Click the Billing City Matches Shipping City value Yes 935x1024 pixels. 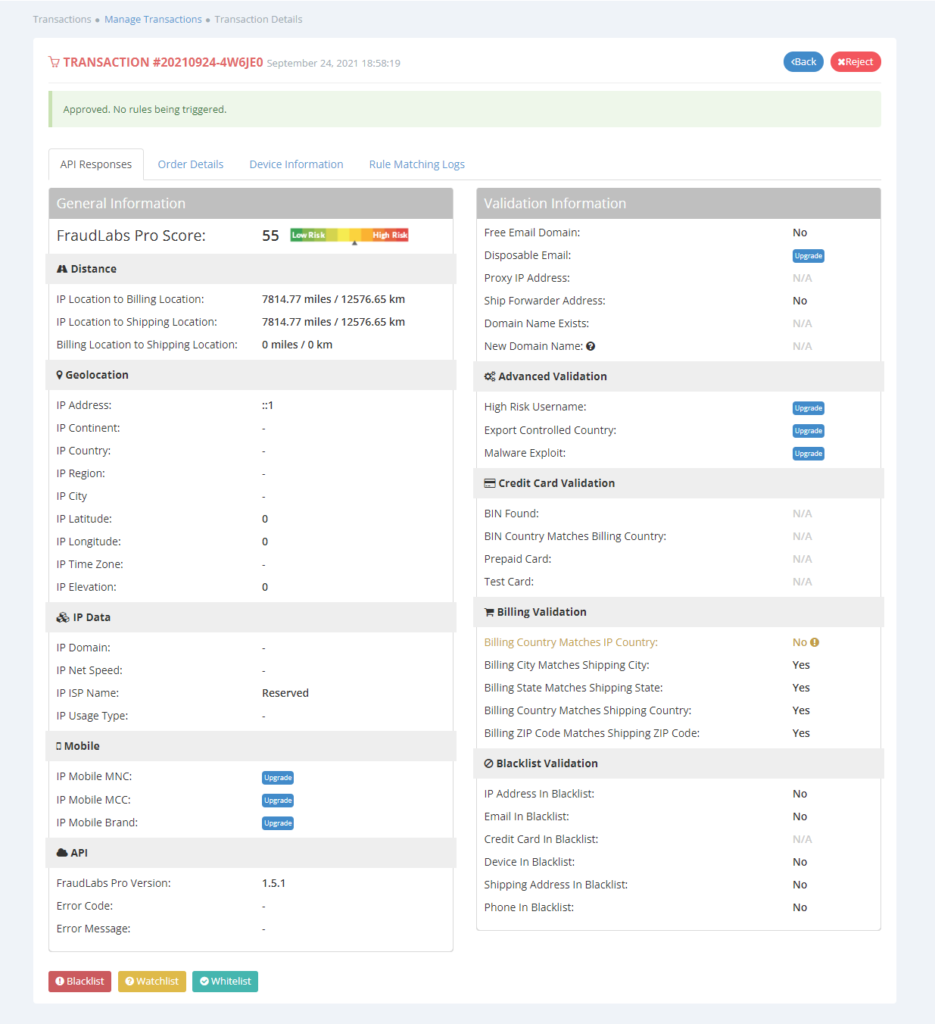801,665
